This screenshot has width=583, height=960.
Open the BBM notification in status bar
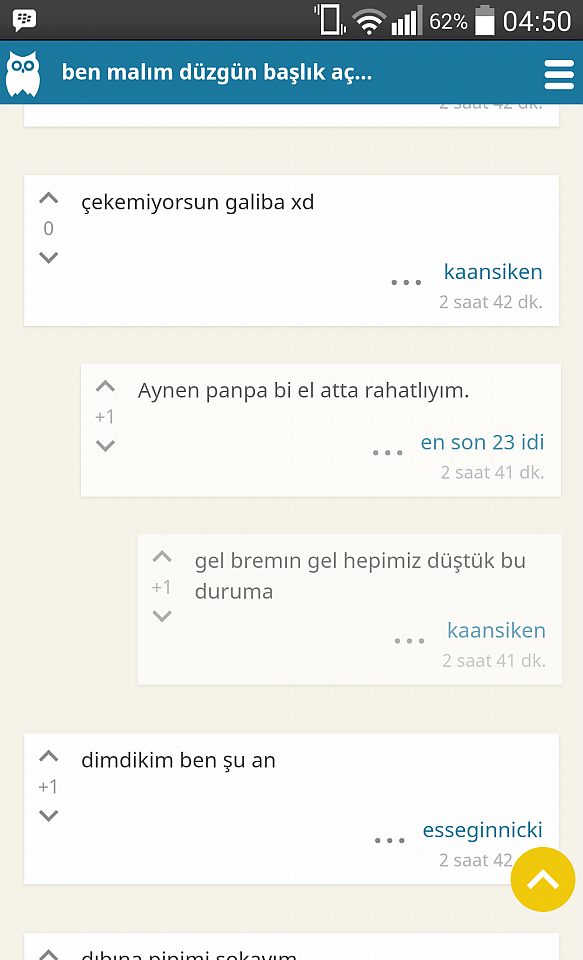click(24, 21)
